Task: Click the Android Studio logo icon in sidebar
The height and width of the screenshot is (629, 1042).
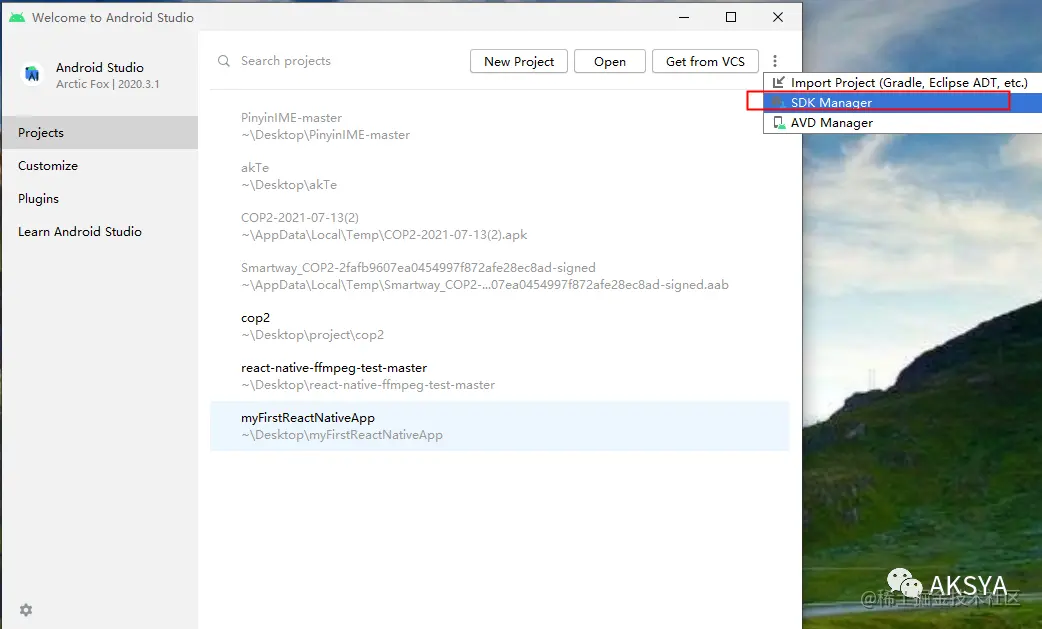Action: (31, 74)
